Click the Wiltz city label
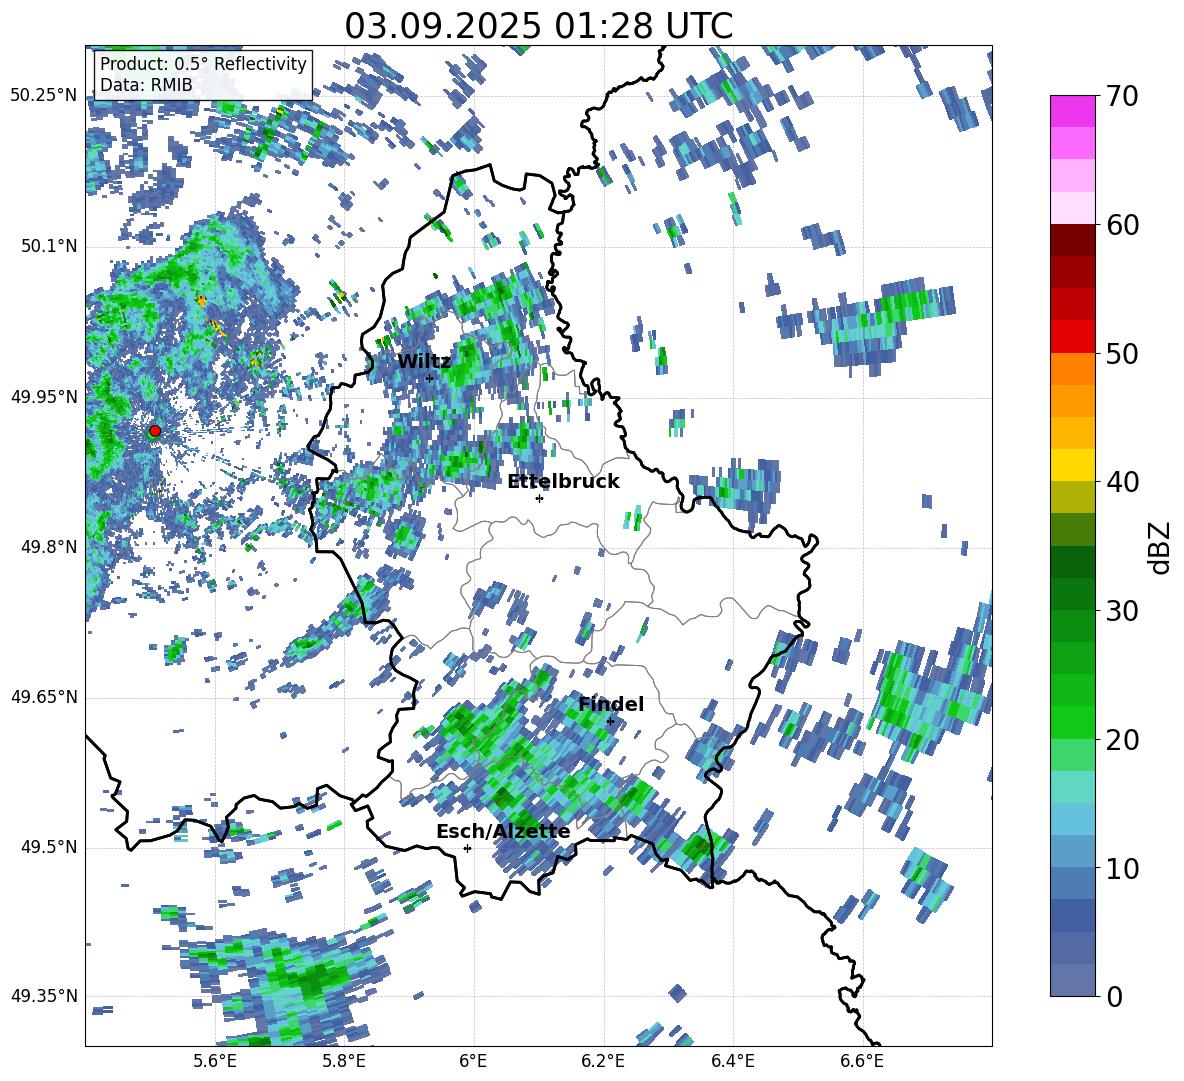This screenshot has width=1184, height=1081. (x=424, y=362)
